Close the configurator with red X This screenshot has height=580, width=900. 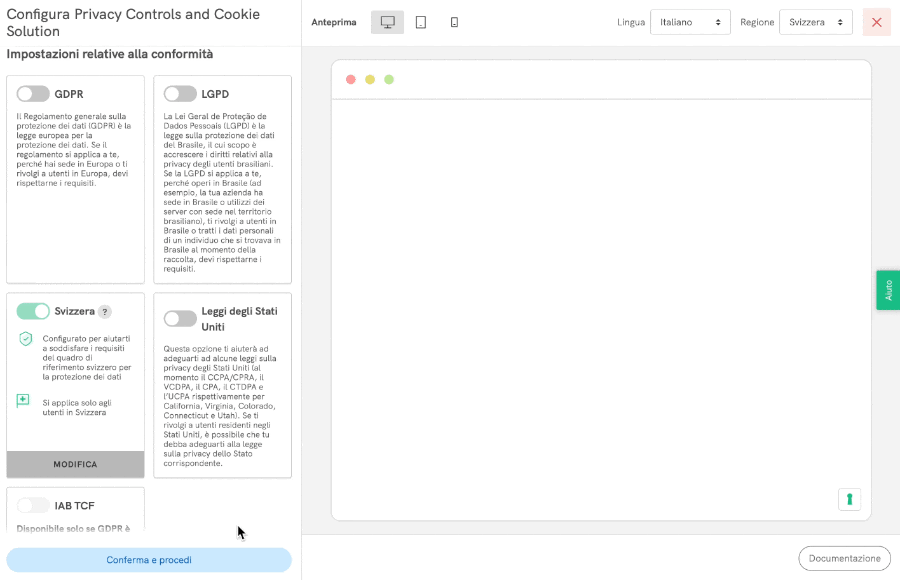coord(876,22)
